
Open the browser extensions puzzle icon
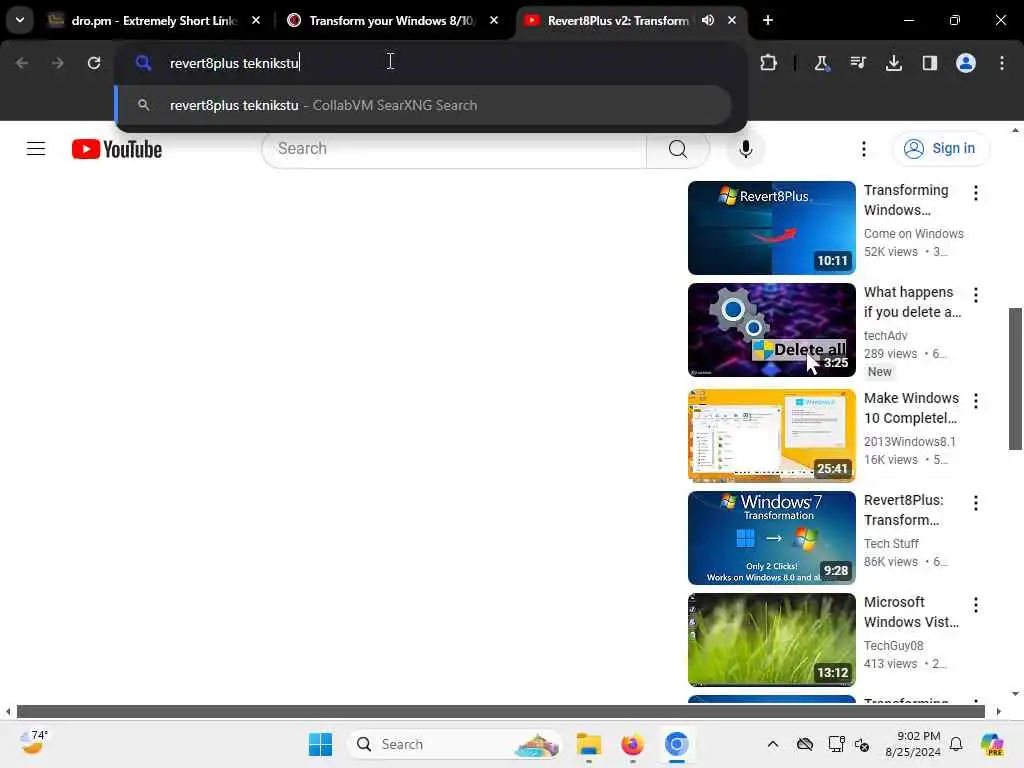(x=769, y=63)
